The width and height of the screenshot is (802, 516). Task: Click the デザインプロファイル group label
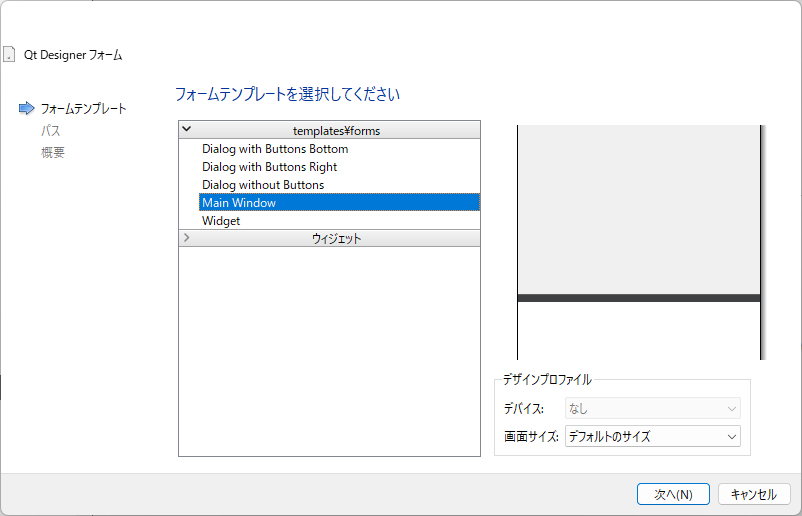click(547, 379)
